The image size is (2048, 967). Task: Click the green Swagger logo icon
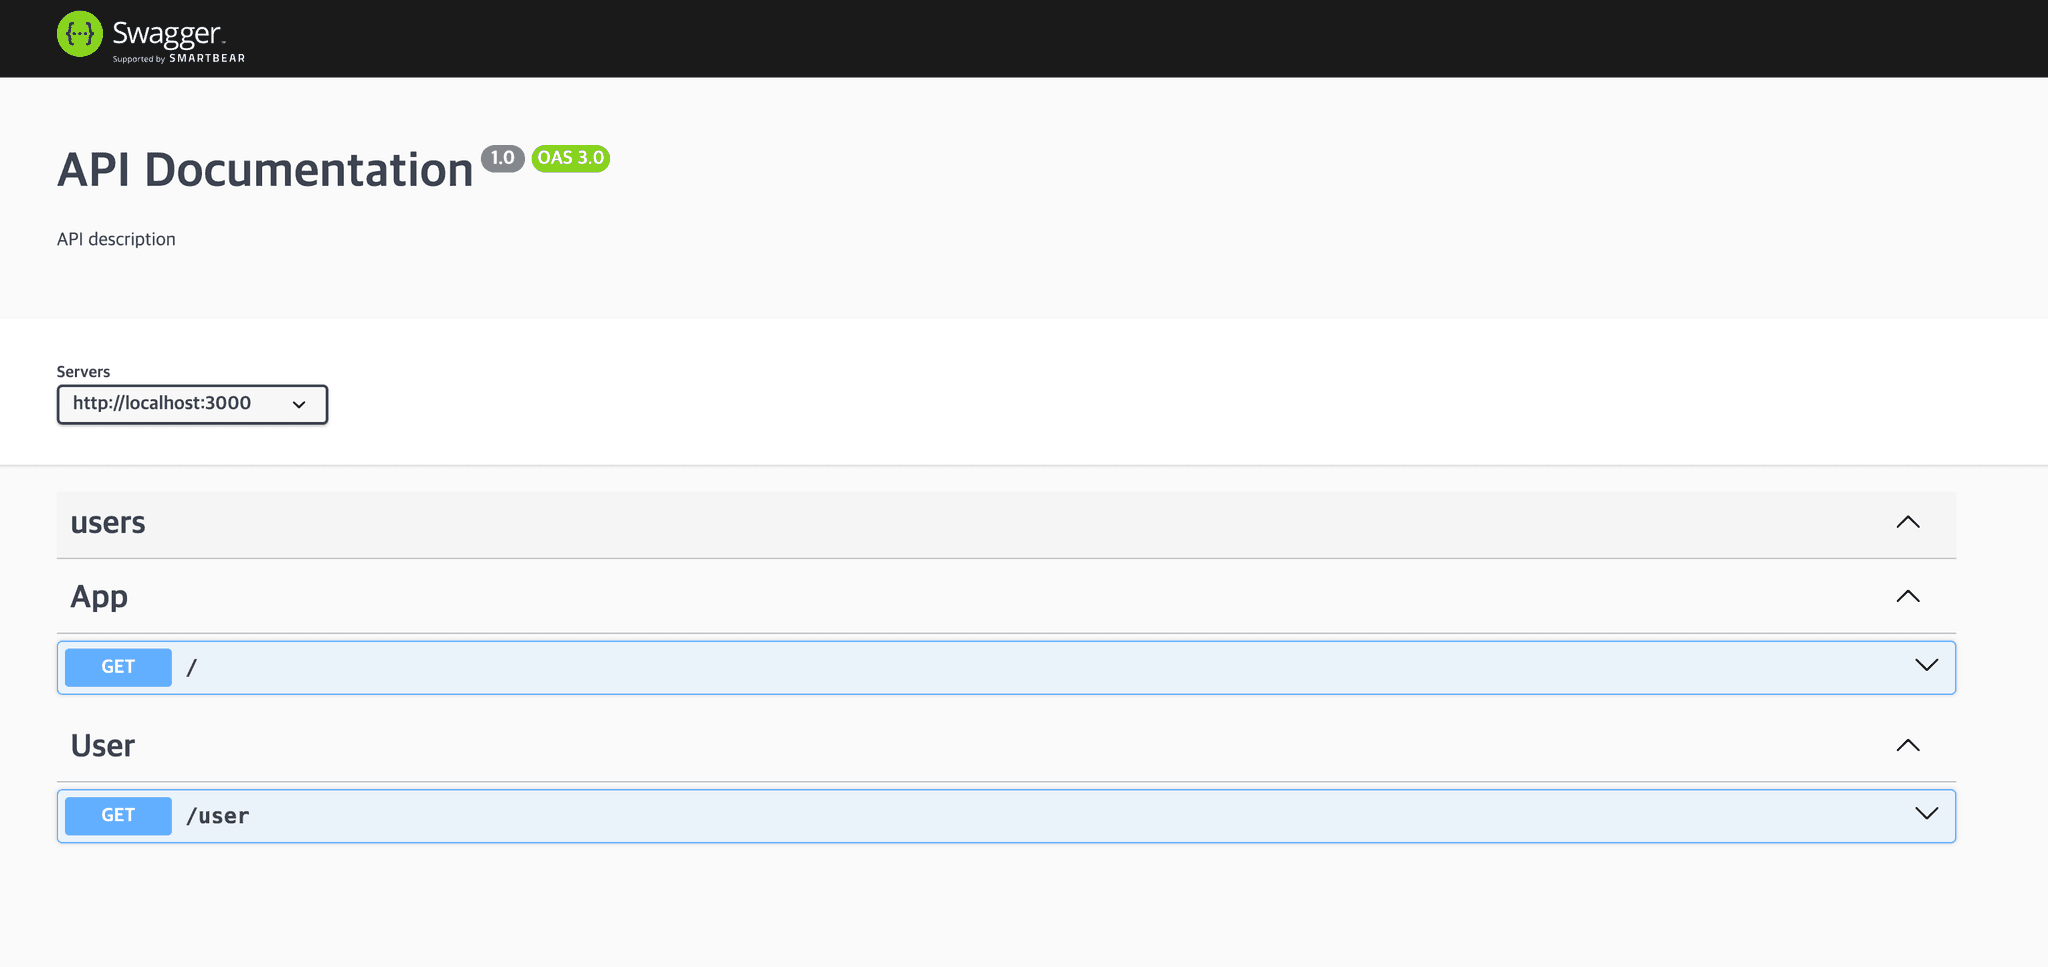[x=79, y=34]
